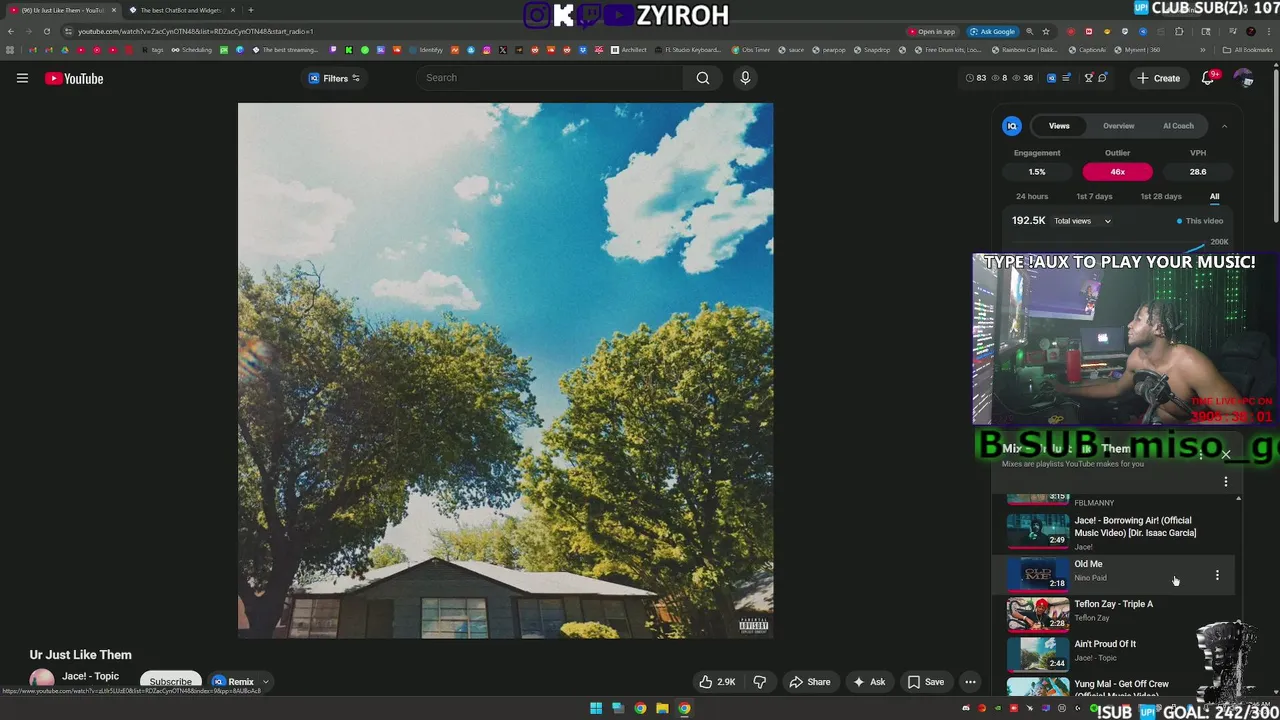Click the Ask button
Screen dimensions: 1280x720
868,682
